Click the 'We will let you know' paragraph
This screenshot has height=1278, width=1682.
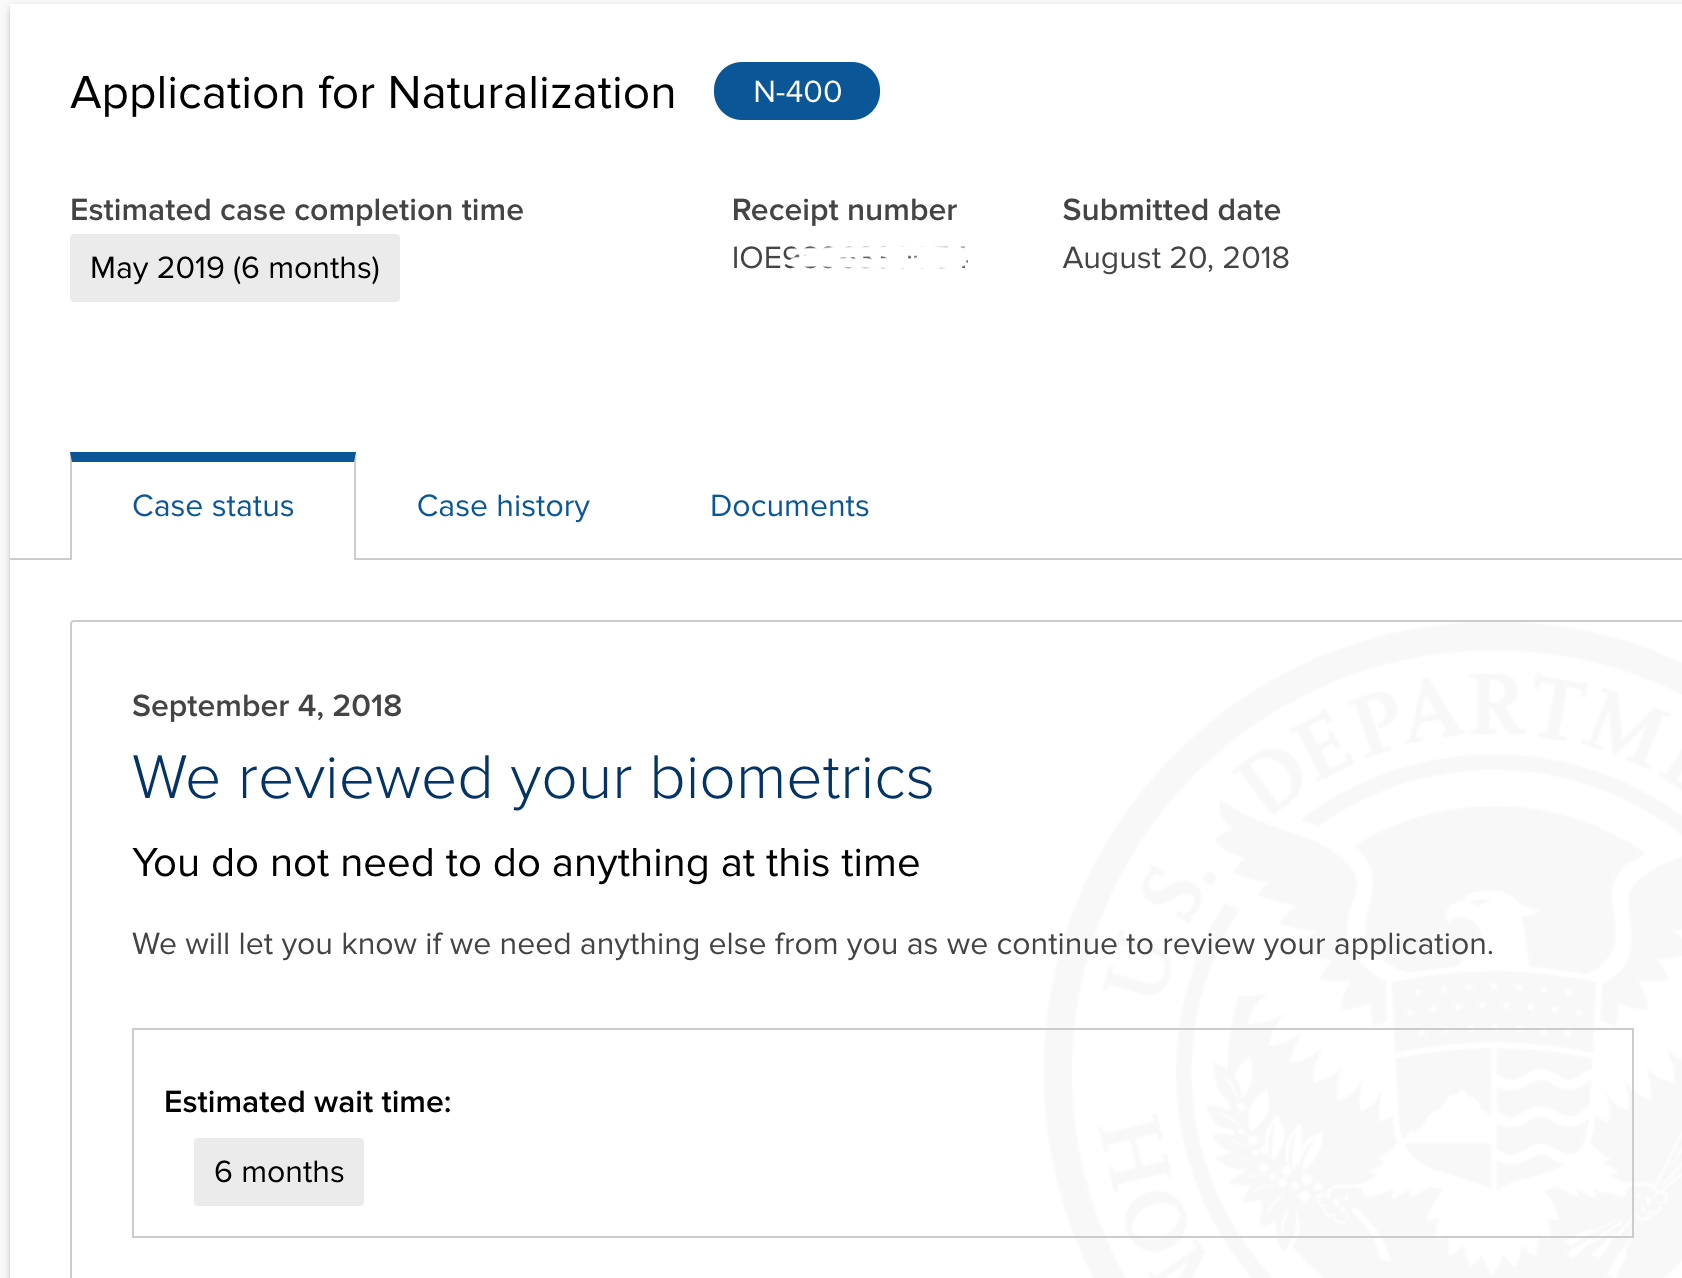(x=813, y=944)
